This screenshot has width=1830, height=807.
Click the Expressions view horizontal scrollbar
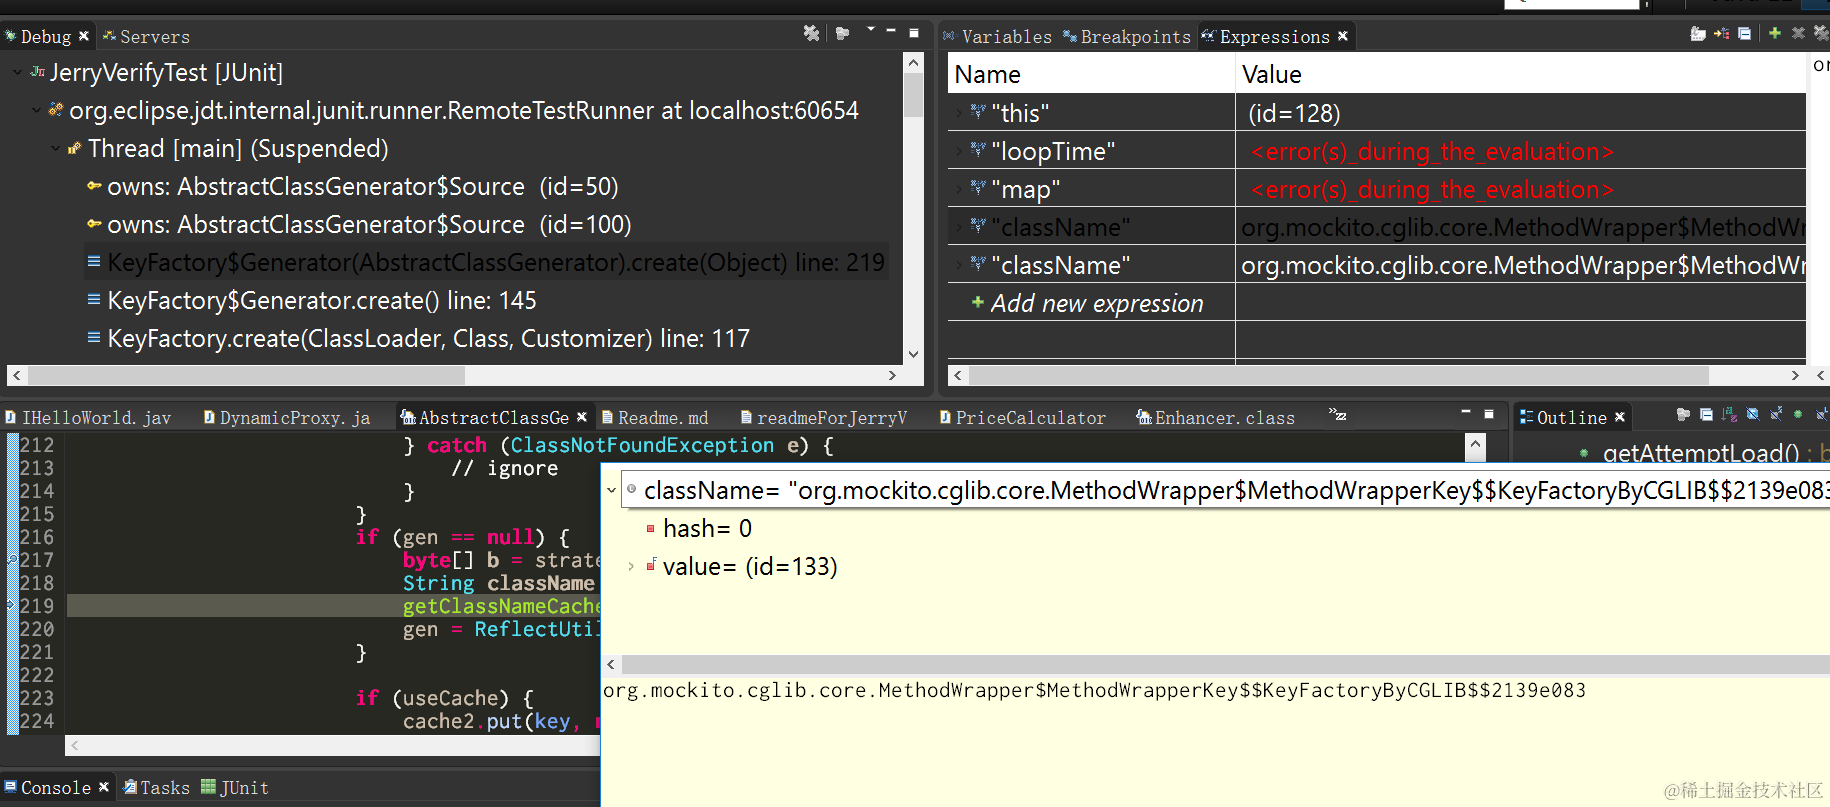coord(1339,375)
